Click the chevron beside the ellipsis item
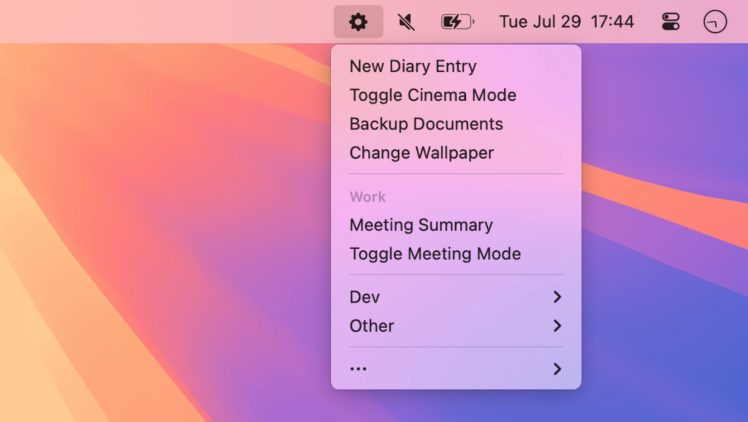 tap(557, 369)
